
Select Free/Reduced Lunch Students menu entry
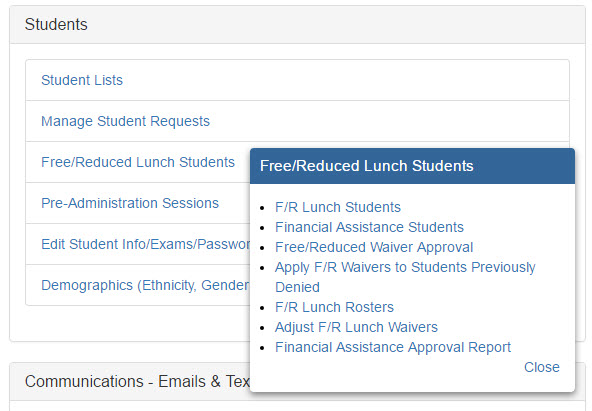click(x=138, y=162)
